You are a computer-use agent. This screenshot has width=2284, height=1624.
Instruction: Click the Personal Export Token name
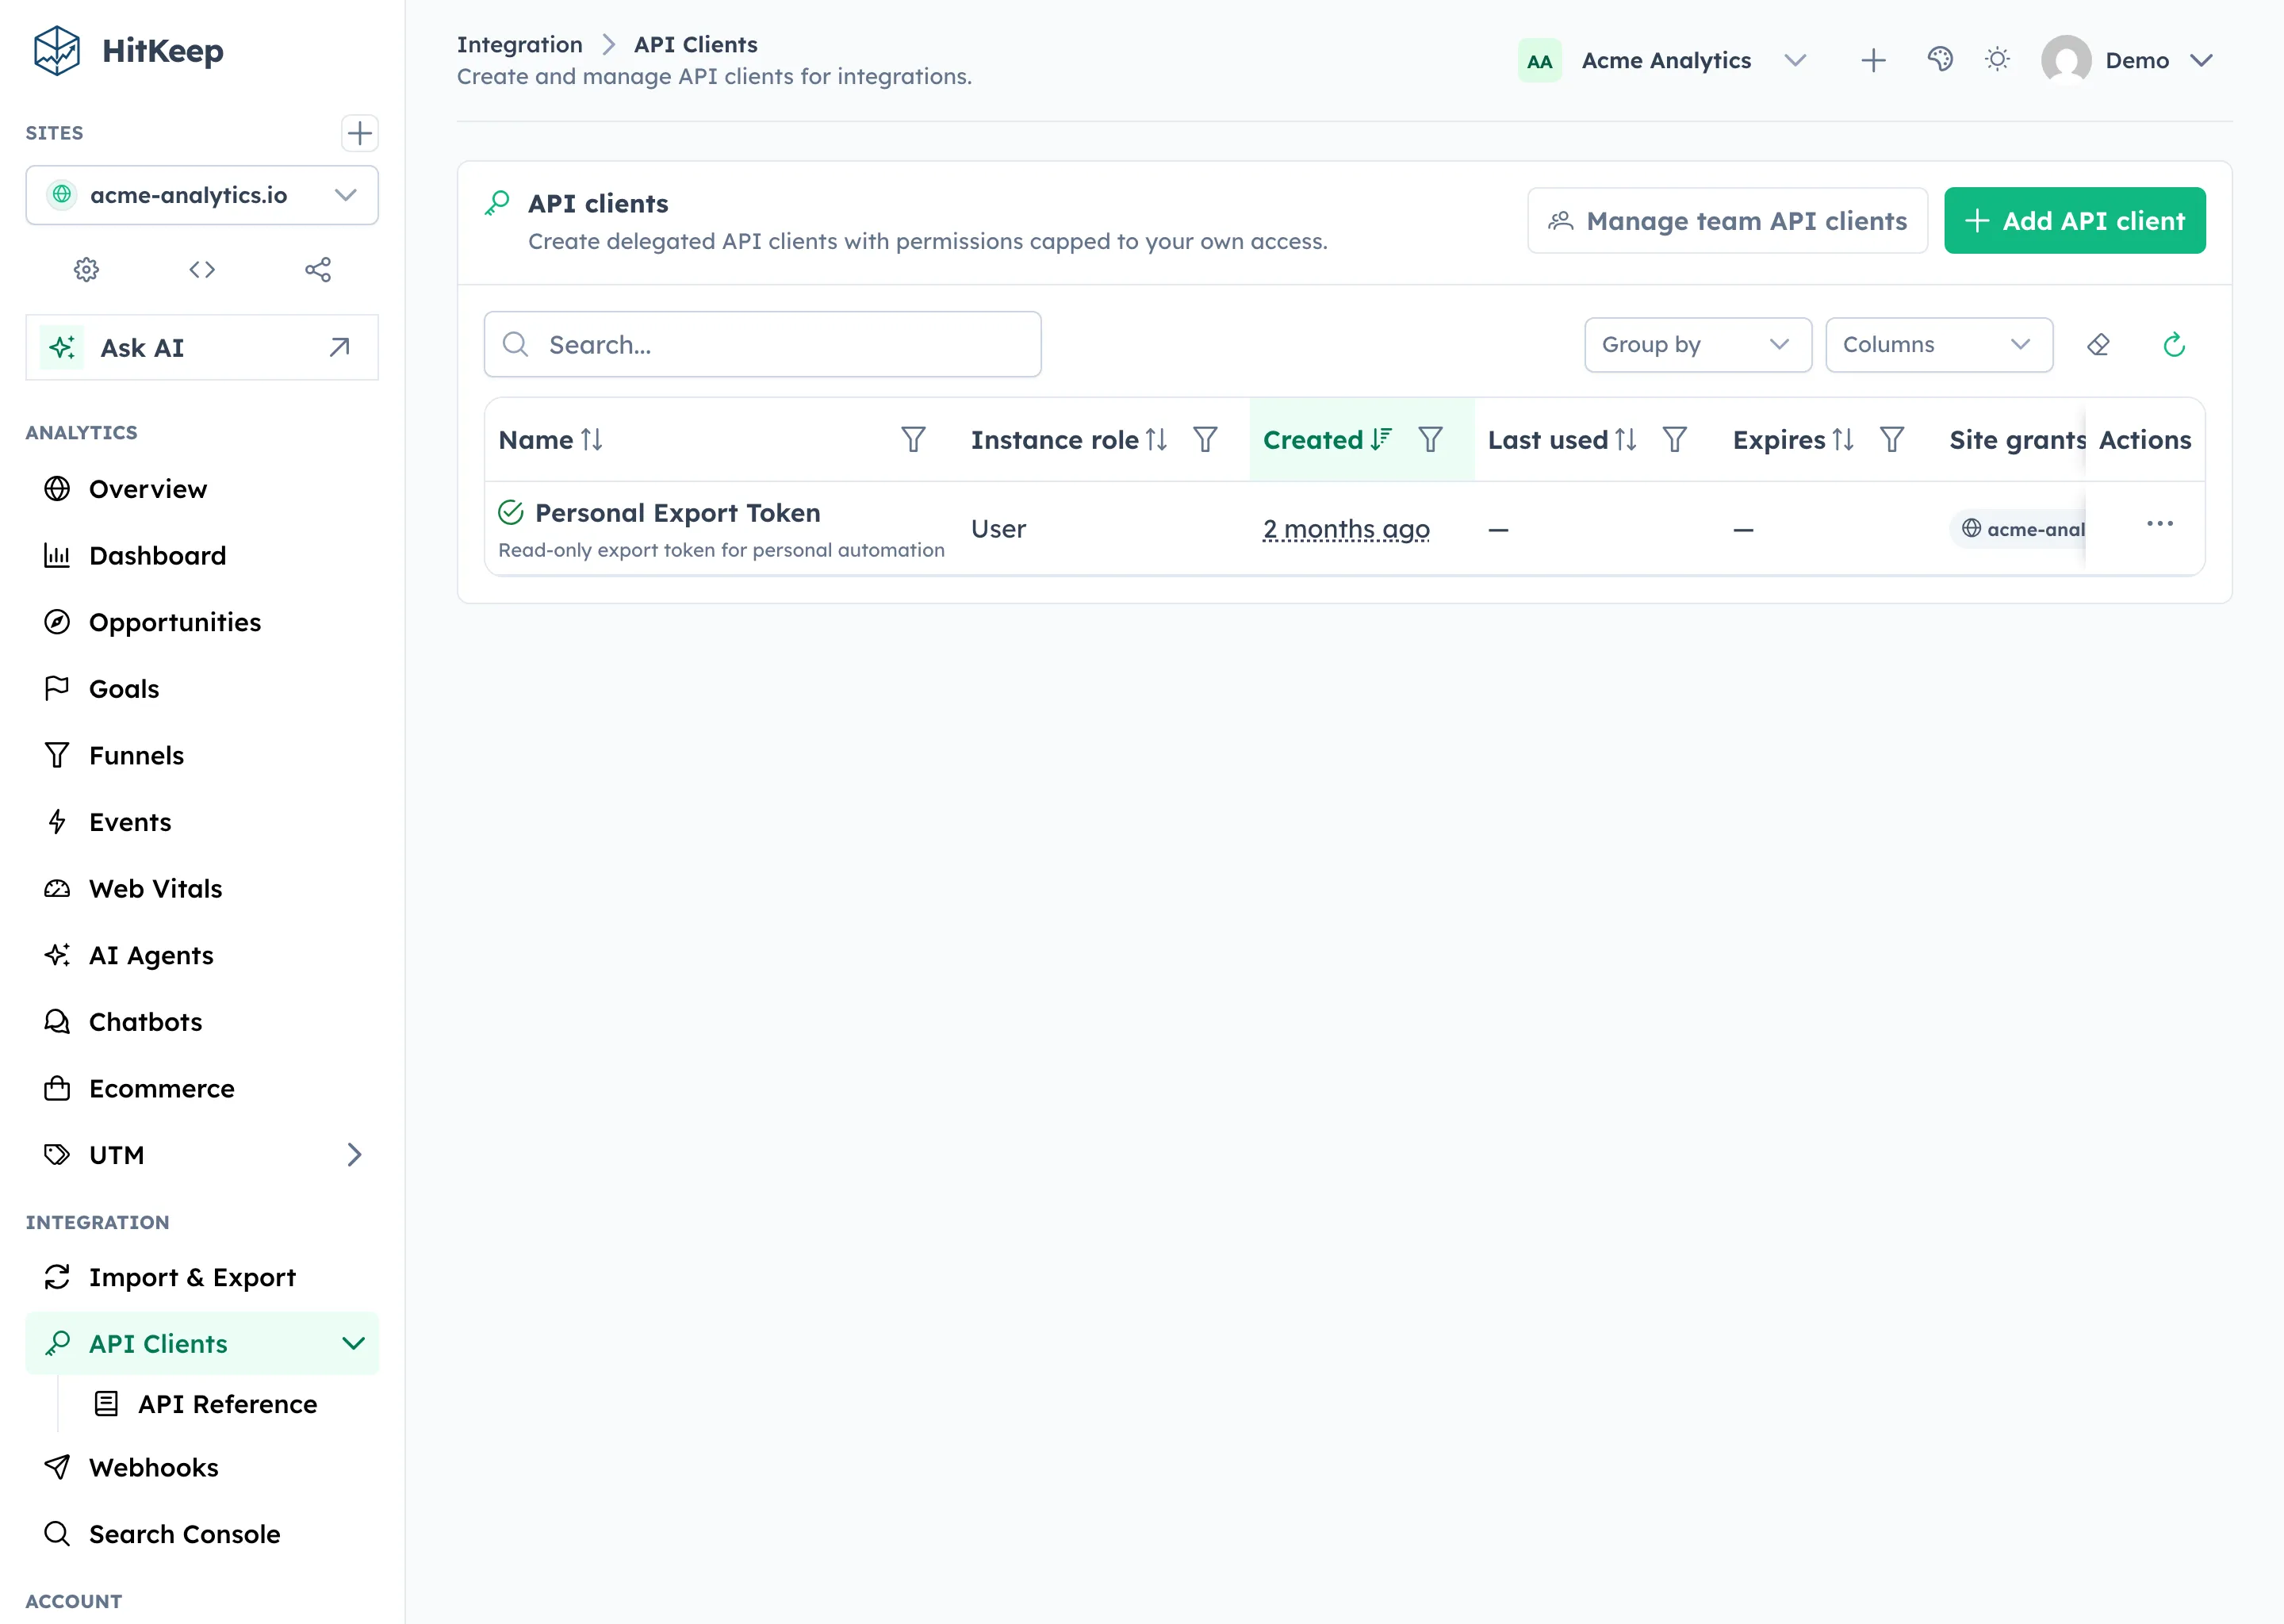677,513
